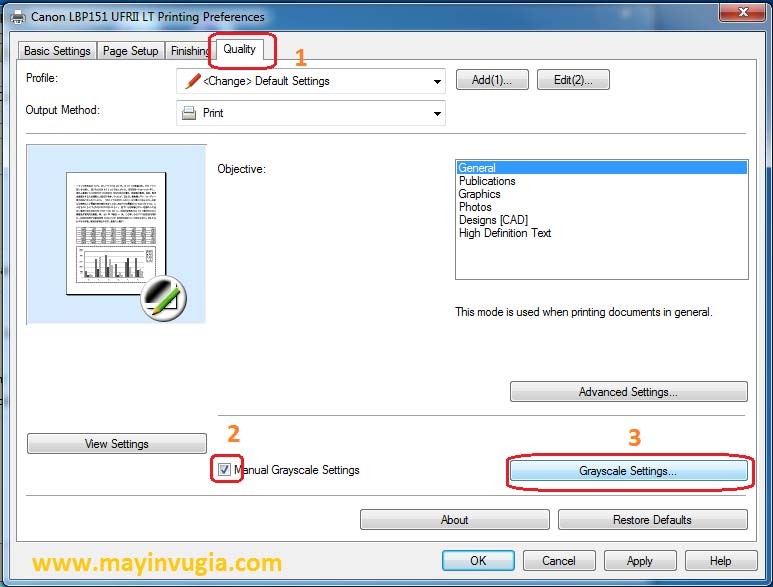This screenshot has height=587, width=773.
Task: Select Publications in the Objective list
Action: tap(601, 181)
